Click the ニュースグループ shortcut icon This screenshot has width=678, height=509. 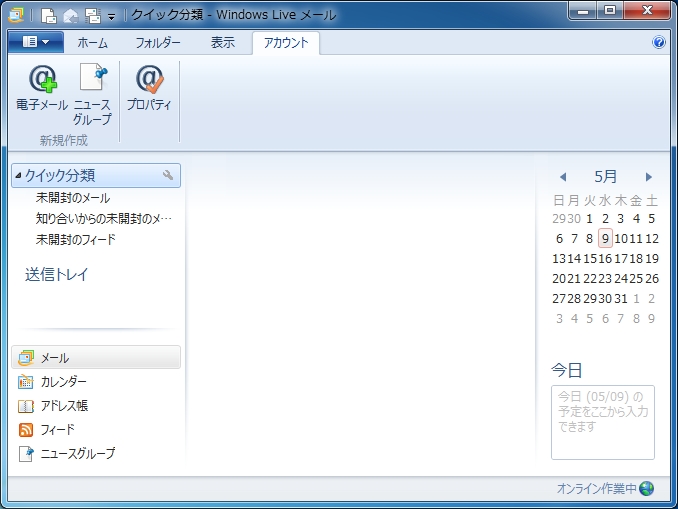pyautogui.click(x=26, y=453)
